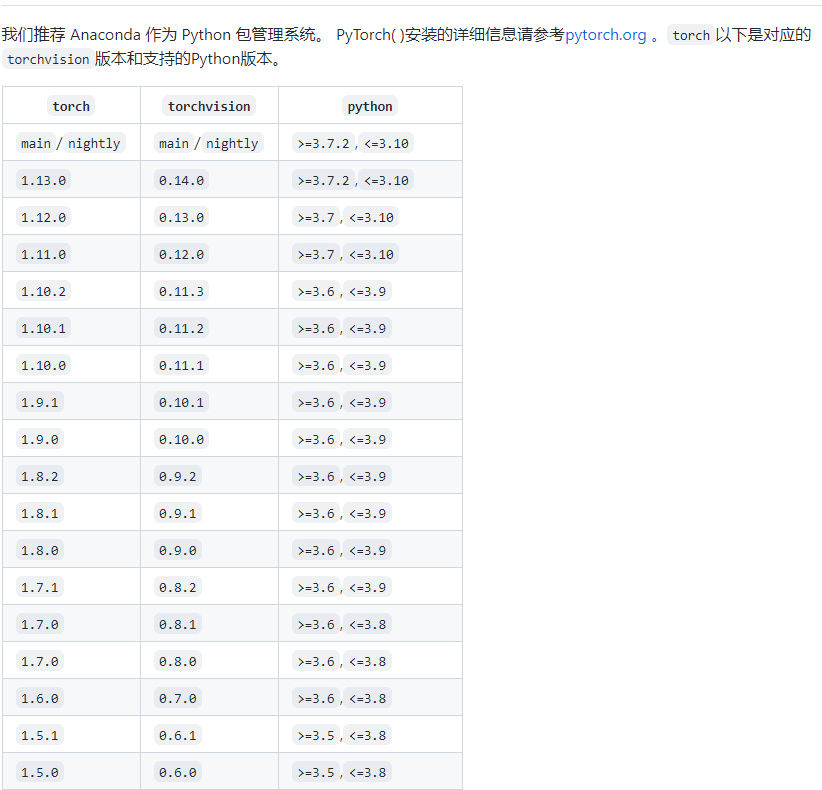Click 'main / nightly' cell in the torch column
822x790 pixels.
[x=71, y=143]
